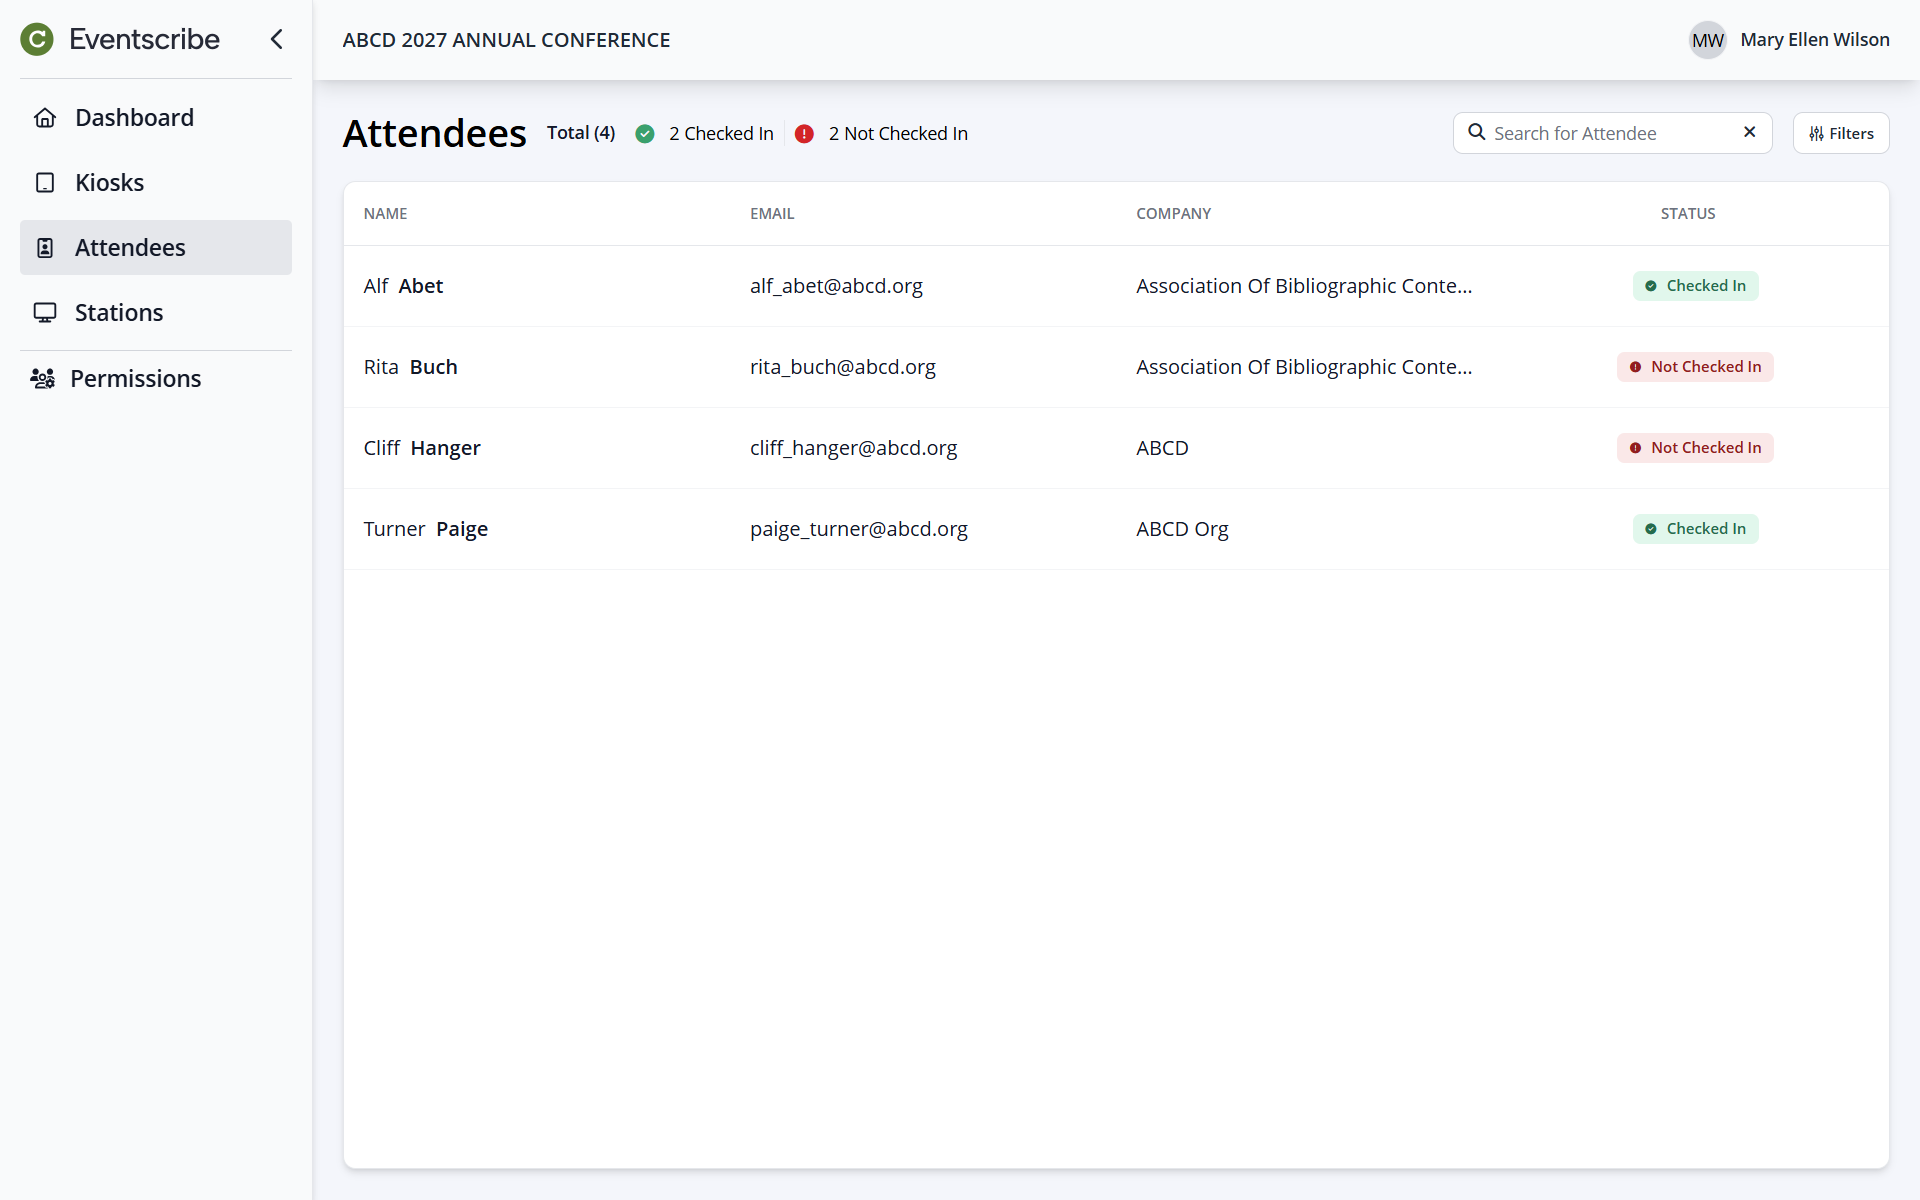Viewport: 1920px width, 1200px height.
Task: Select the Kiosks tablet icon
Action: 45,183
